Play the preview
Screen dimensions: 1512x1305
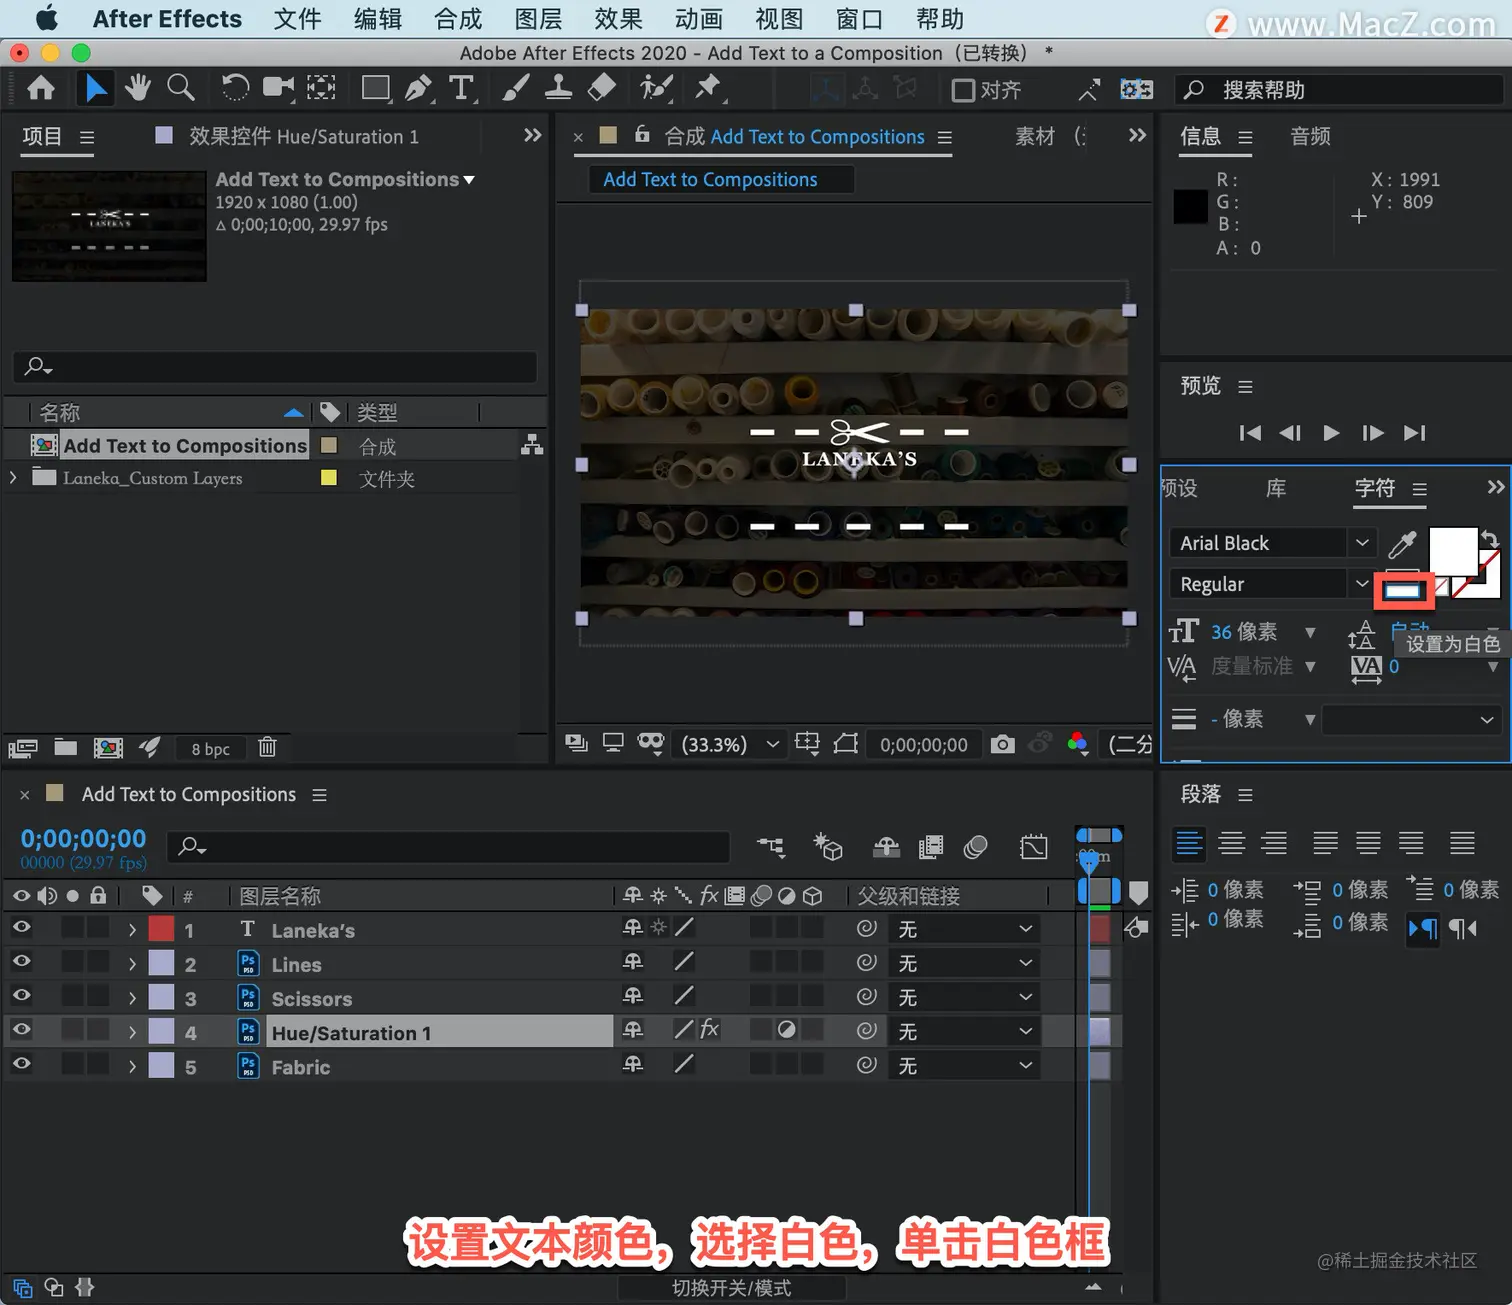tap(1331, 433)
